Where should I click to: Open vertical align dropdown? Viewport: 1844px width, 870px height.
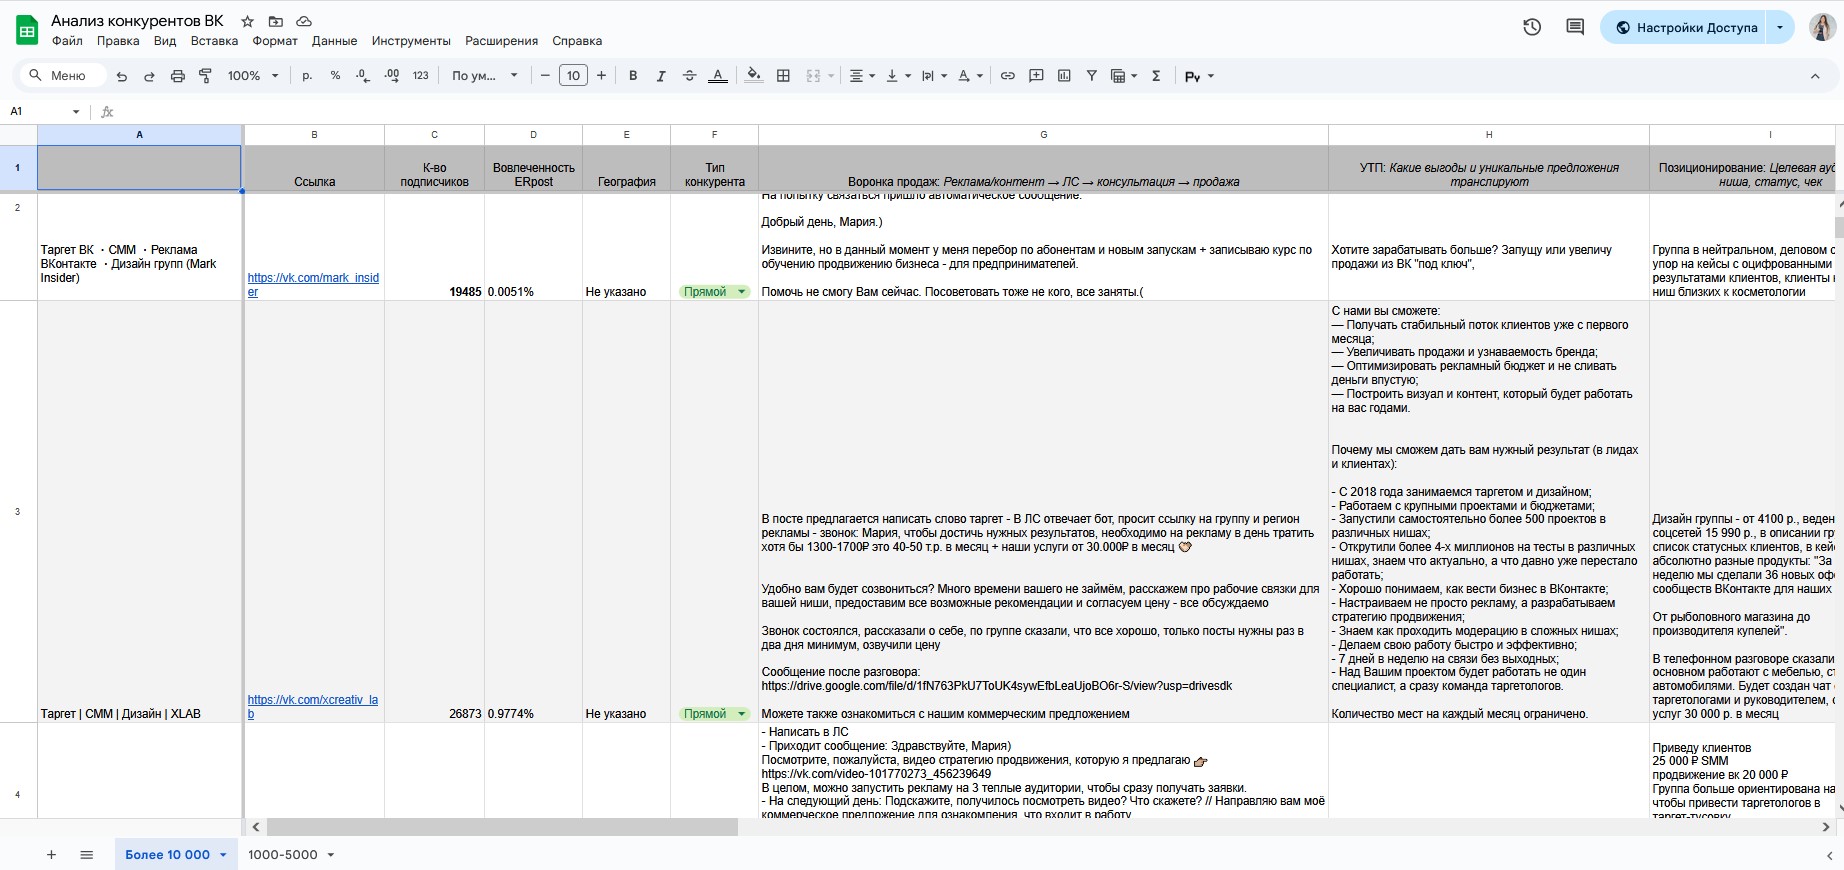click(x=898, y=76)
